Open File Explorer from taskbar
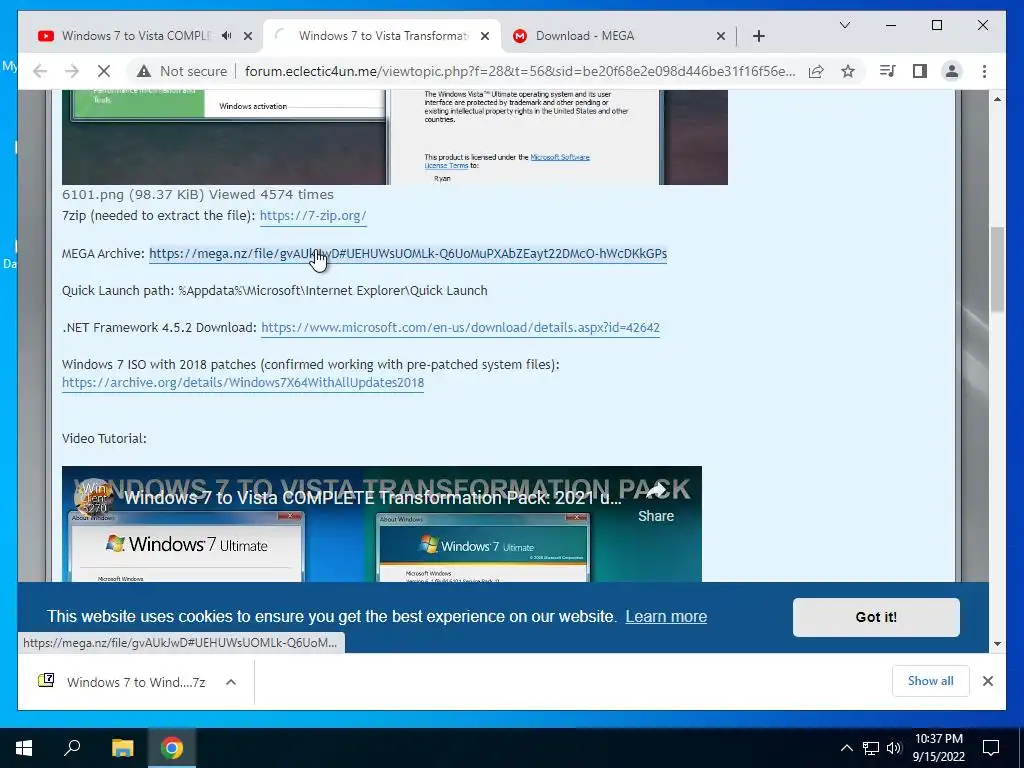This screenshot has height=768, width=1024. click(122, 748)
